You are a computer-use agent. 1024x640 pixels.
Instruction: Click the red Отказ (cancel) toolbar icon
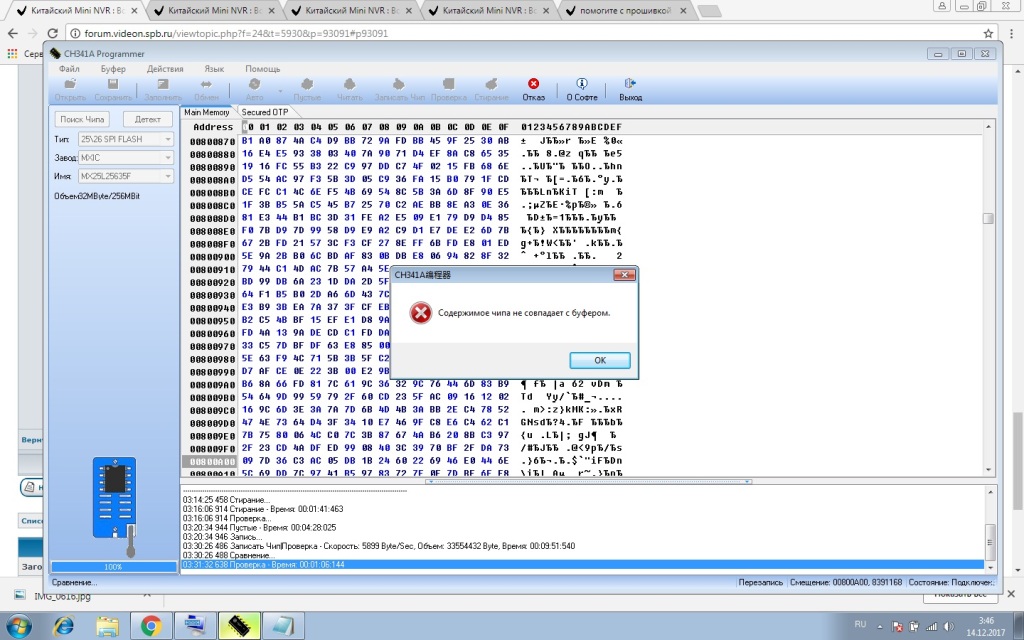pos(534,85)
